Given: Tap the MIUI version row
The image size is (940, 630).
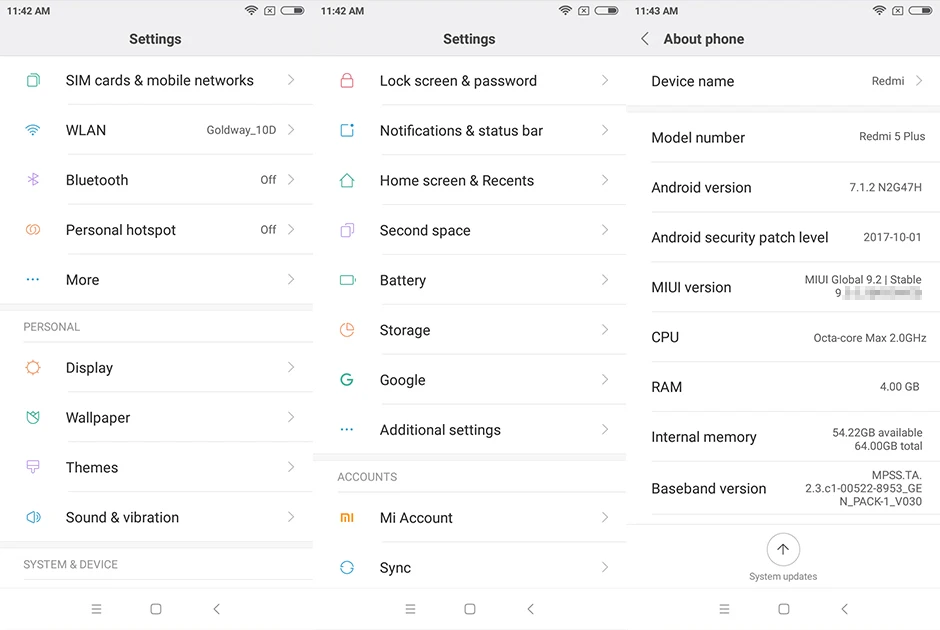Looking at the screenshot, I should [x=783, y=287].
